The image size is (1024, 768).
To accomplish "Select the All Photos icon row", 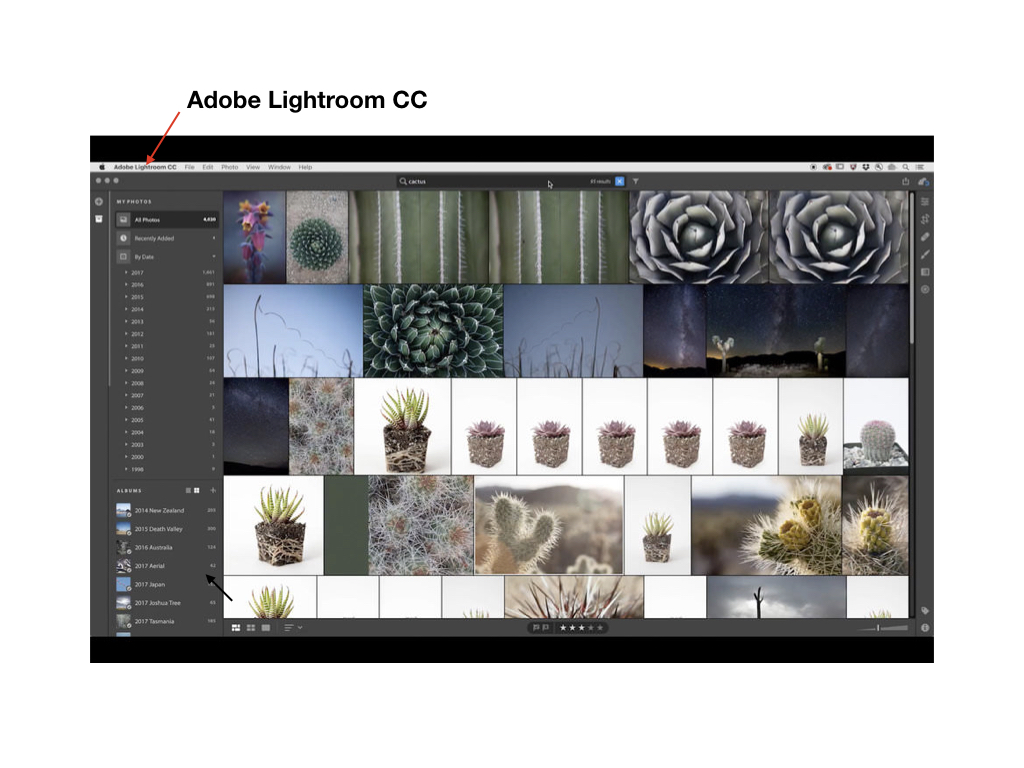I will tap(167, 219).
